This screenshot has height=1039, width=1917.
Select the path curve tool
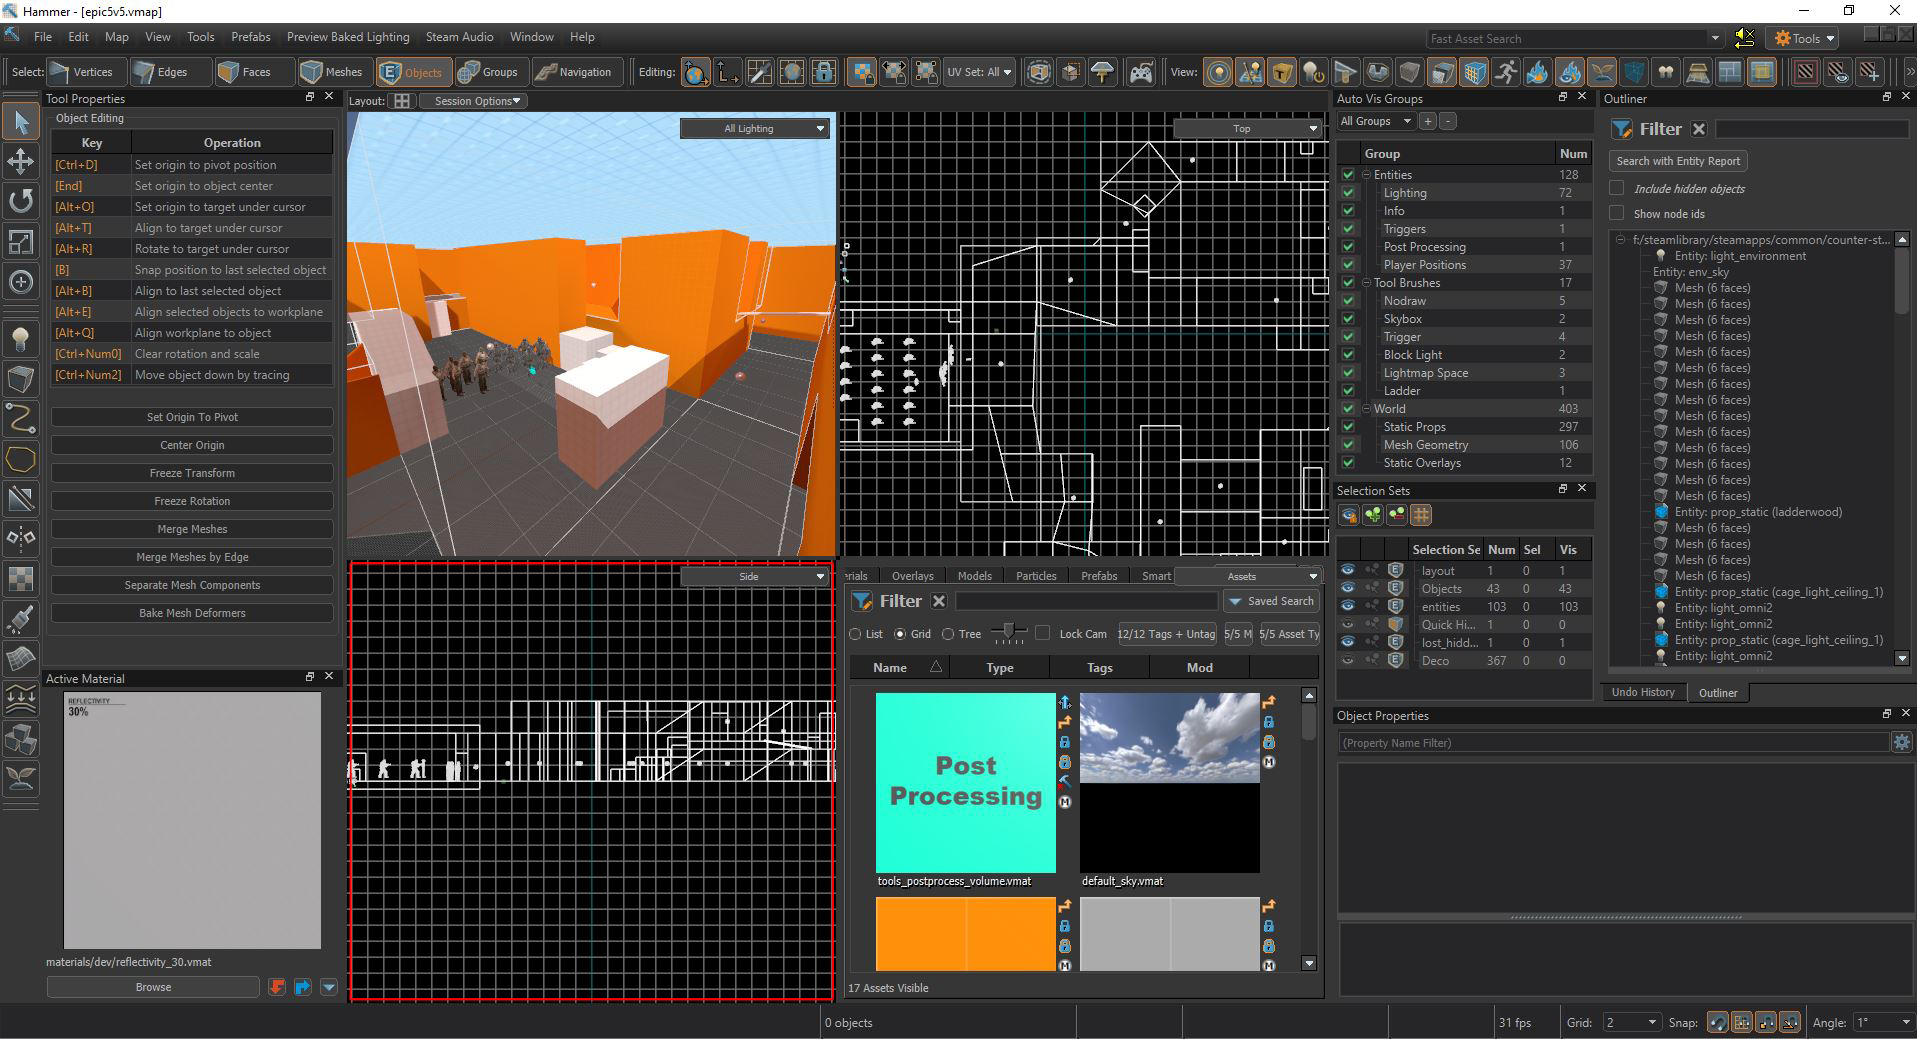point(21,419)
